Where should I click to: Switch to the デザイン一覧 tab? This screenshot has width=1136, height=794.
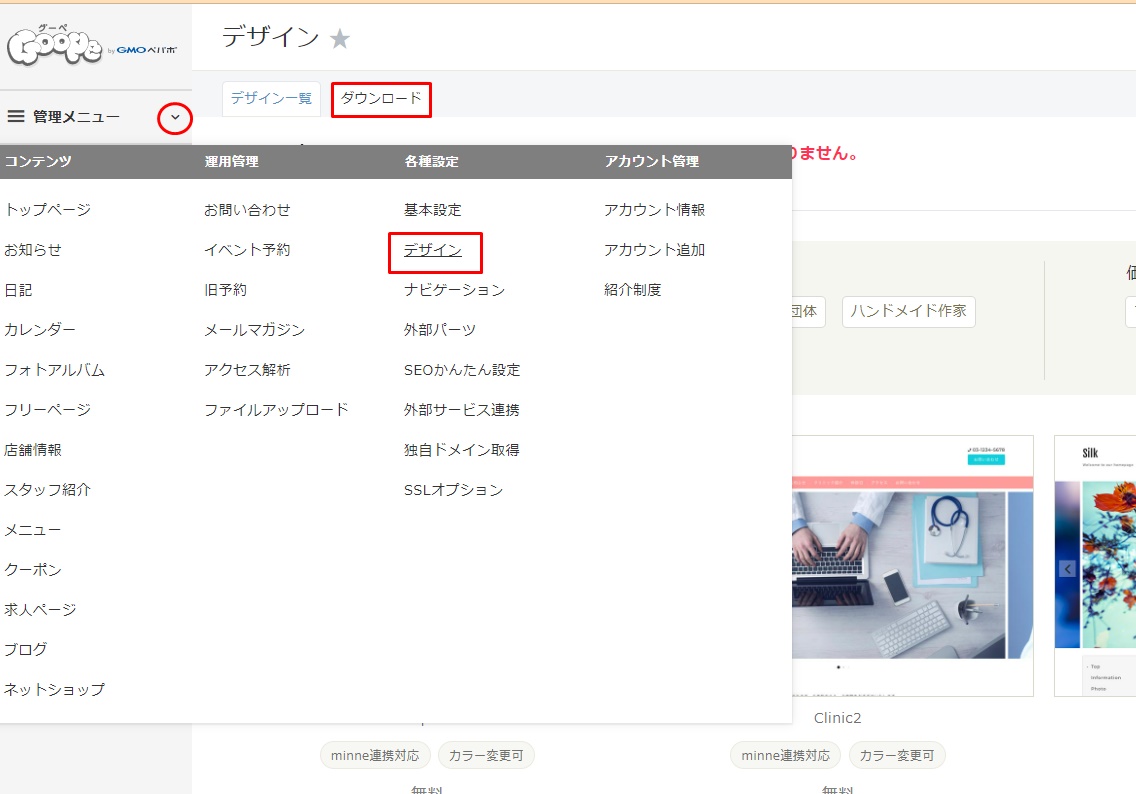pos(271,98)
